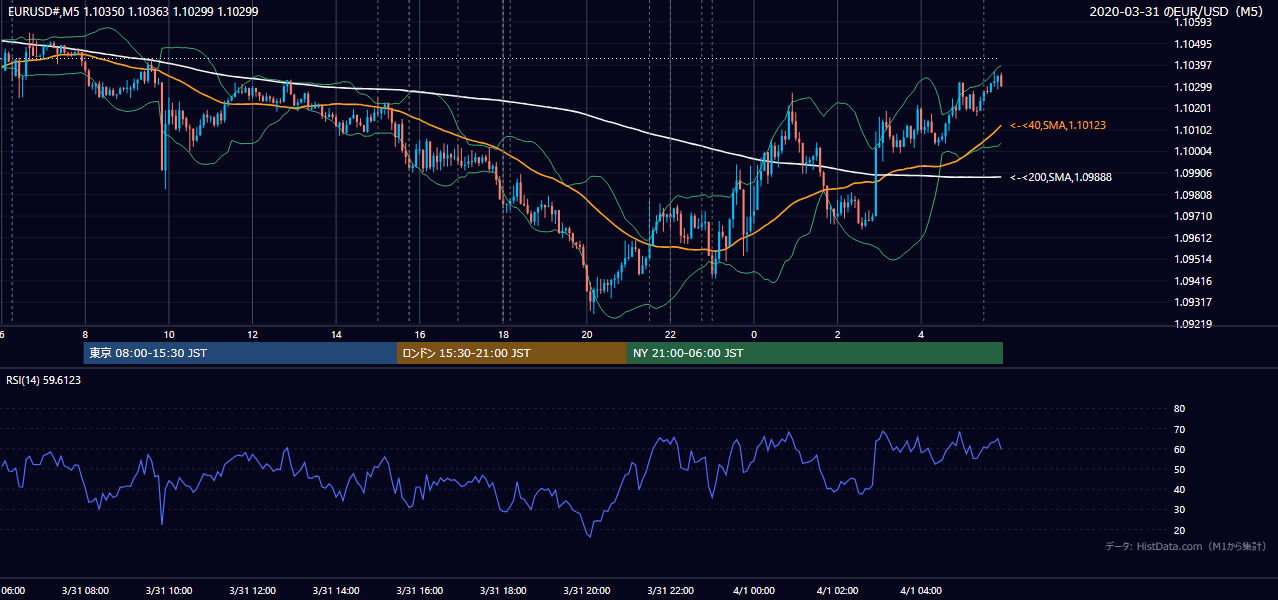Image resolution: width=1278 pixels, height=600 pixels.
Task: Click price axis value 1.10201
Action: 1193,109
